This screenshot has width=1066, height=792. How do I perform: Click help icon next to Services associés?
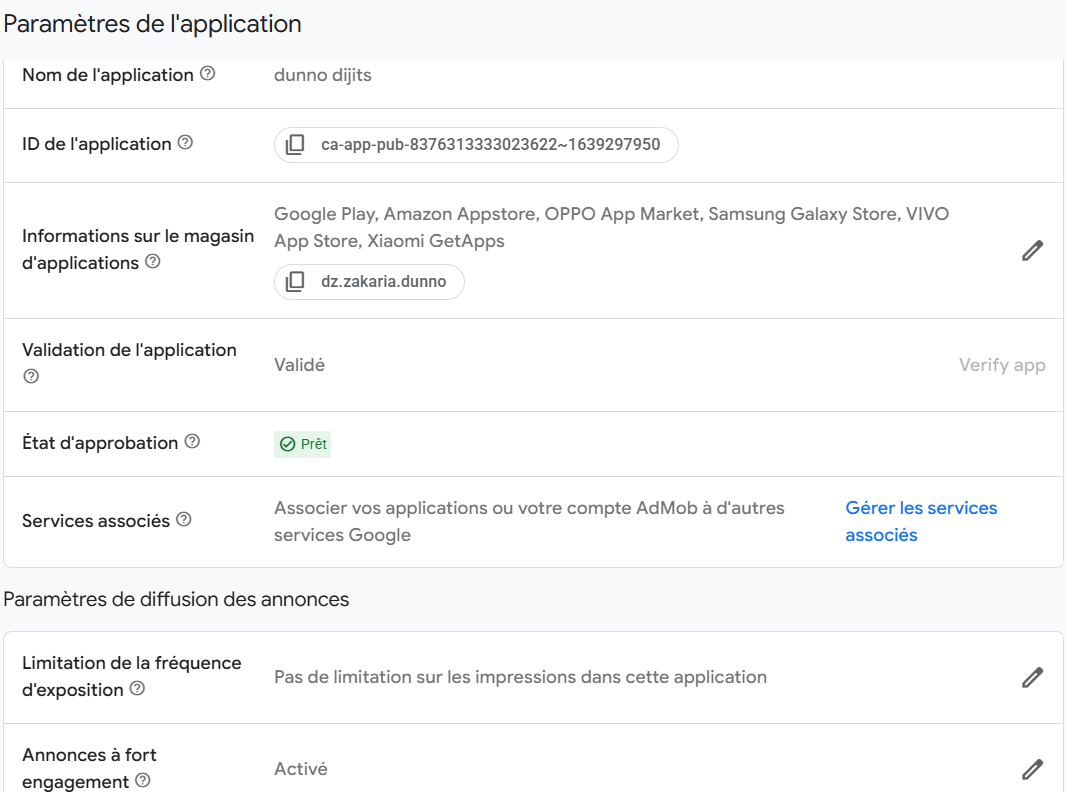(184, 520)
